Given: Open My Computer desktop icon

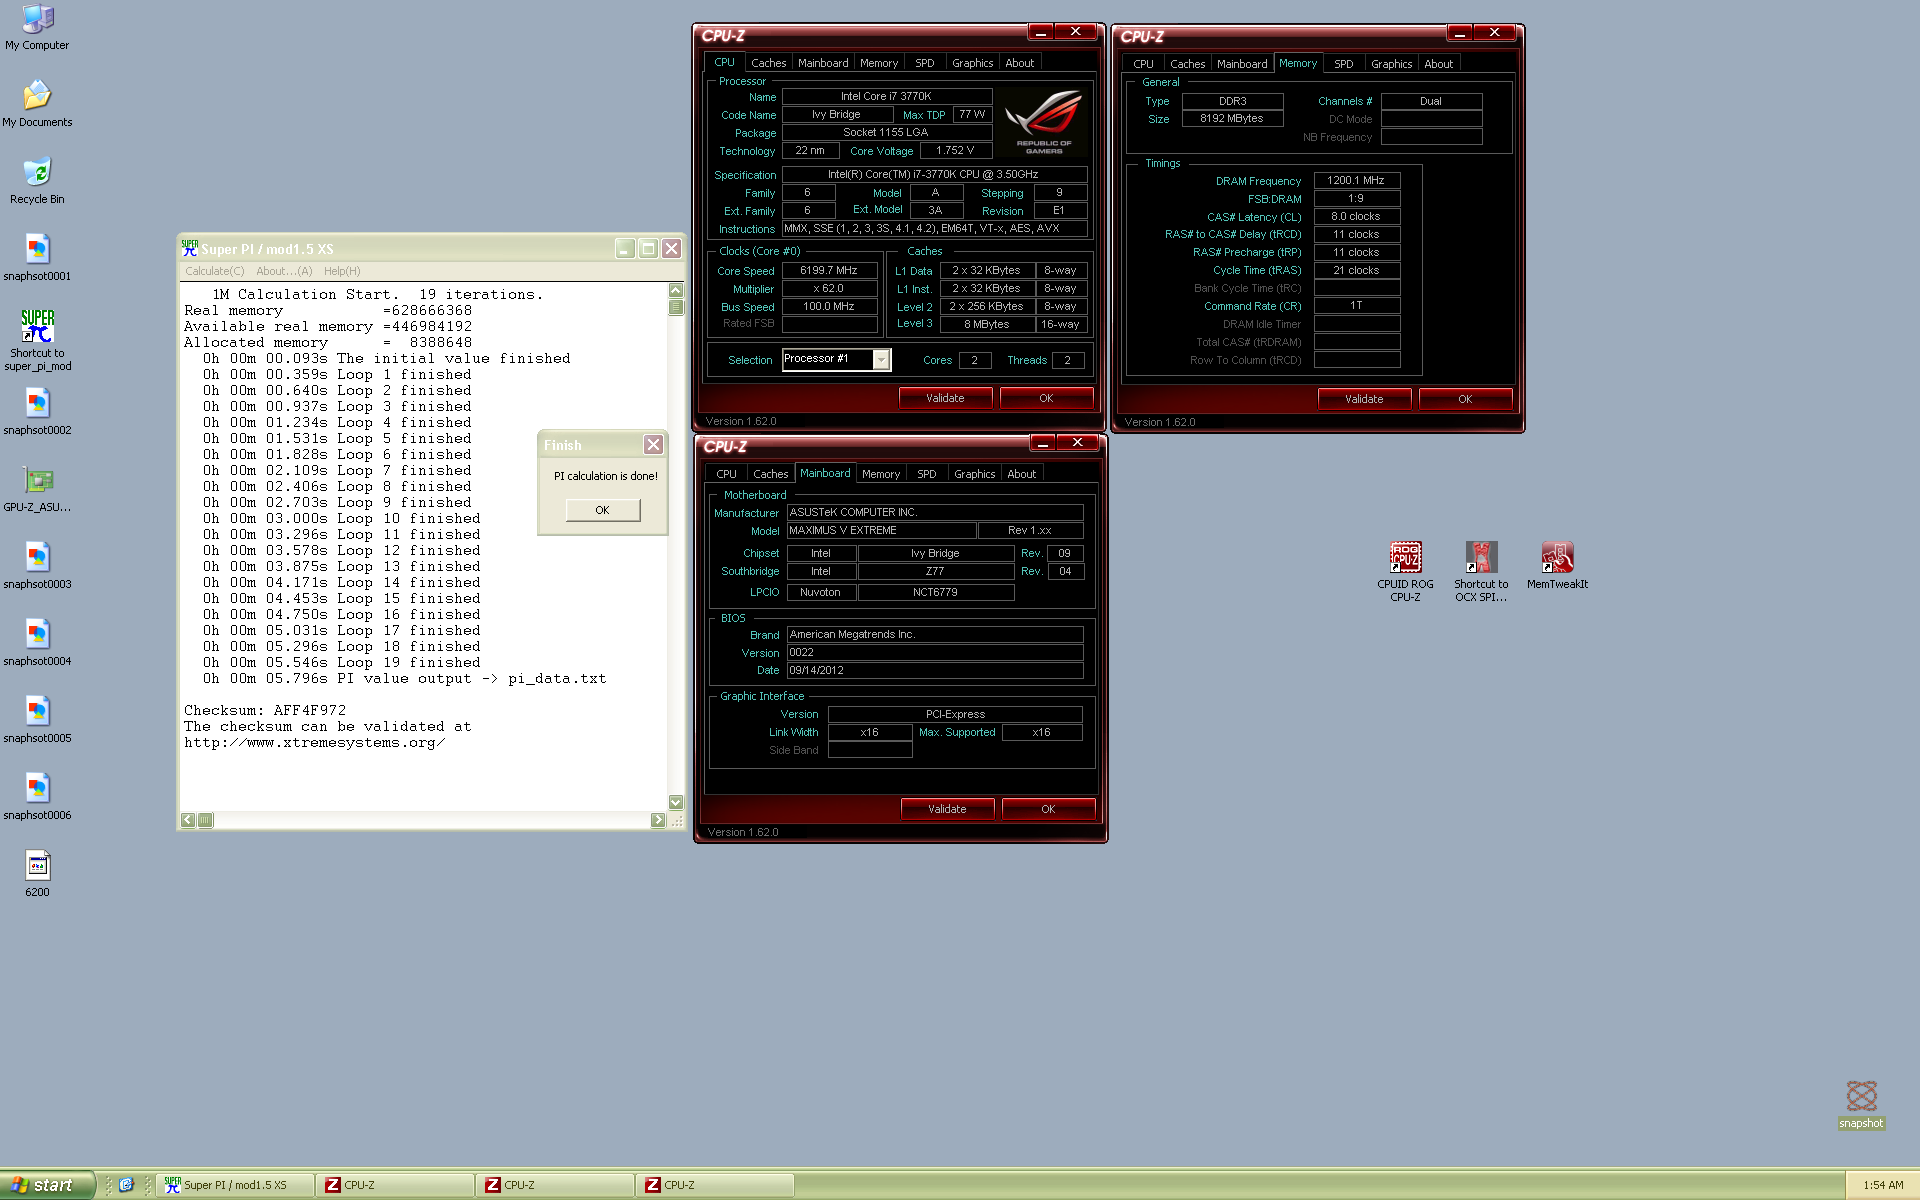Looking at the screenshot, I should pyautogui.click(x=37, y=27).
